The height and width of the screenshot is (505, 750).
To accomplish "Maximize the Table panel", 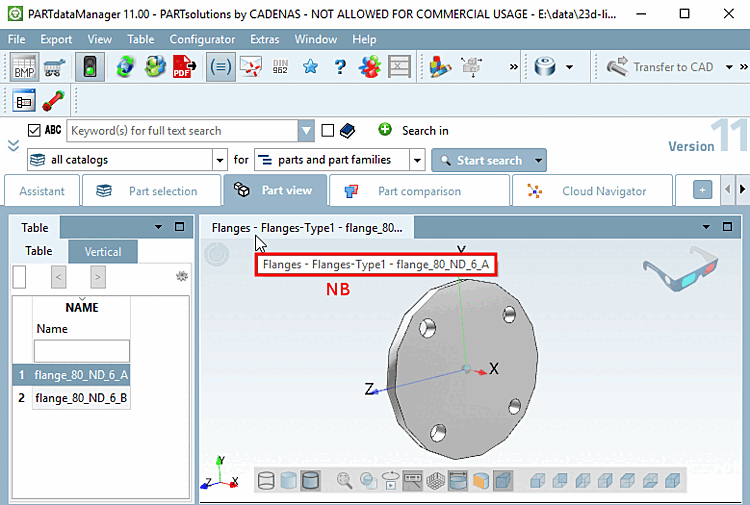I will click(179, 227).
